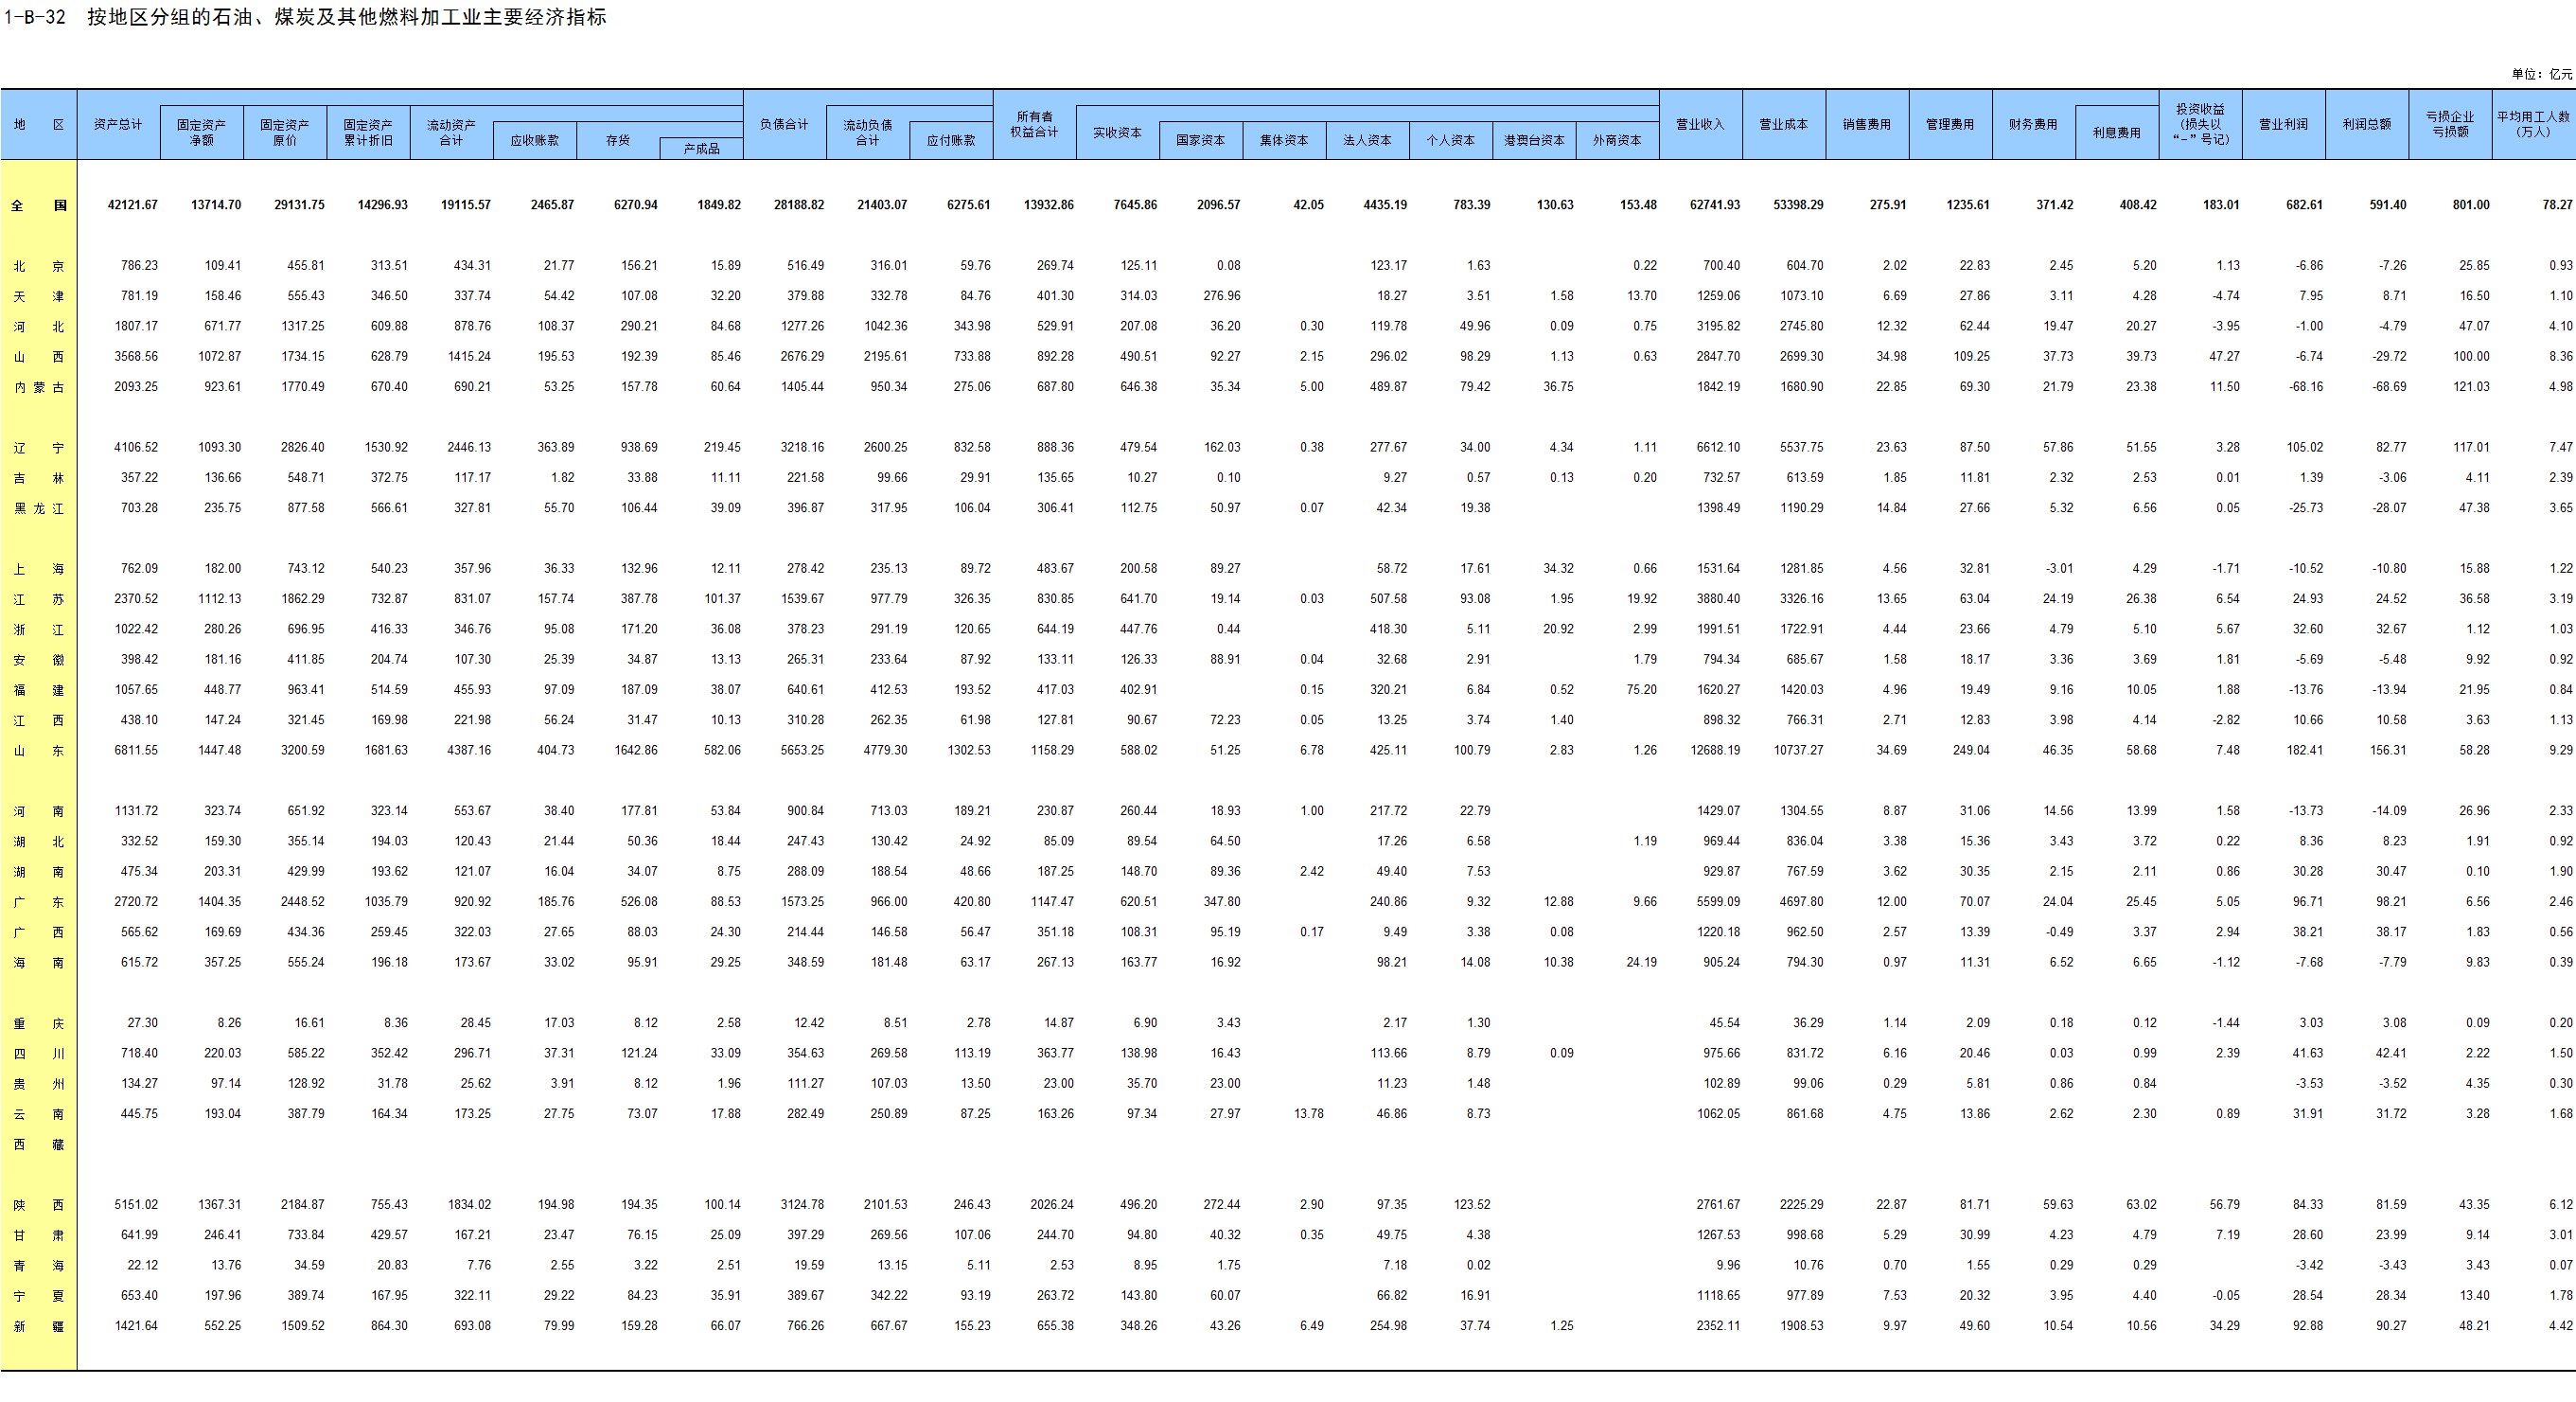Click the 单位：亿元 unit label
This screenshot has height=1402, width=2576.
click(2541, 74)
